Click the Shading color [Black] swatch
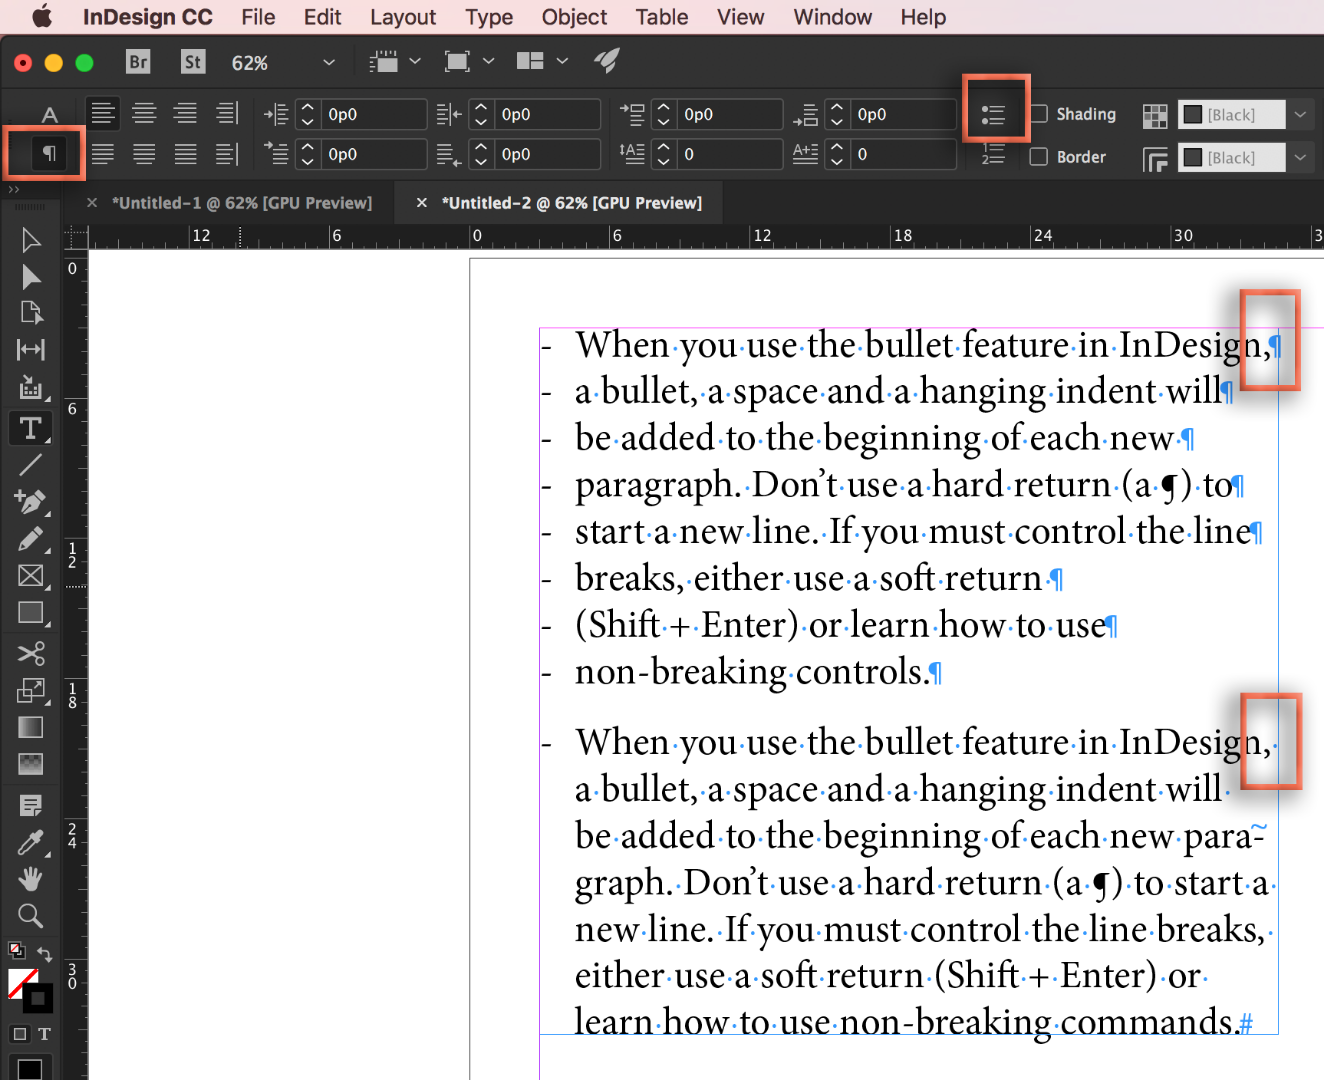Viewport: 1324px width, 1080px height. 1231,114
